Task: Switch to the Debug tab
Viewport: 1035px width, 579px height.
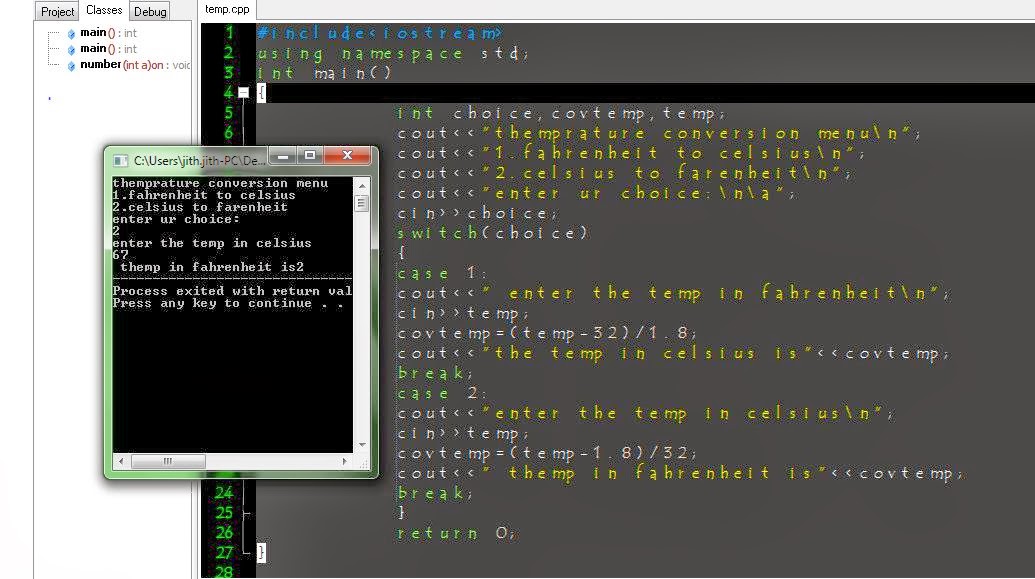Action: click(x=149, y=12)
